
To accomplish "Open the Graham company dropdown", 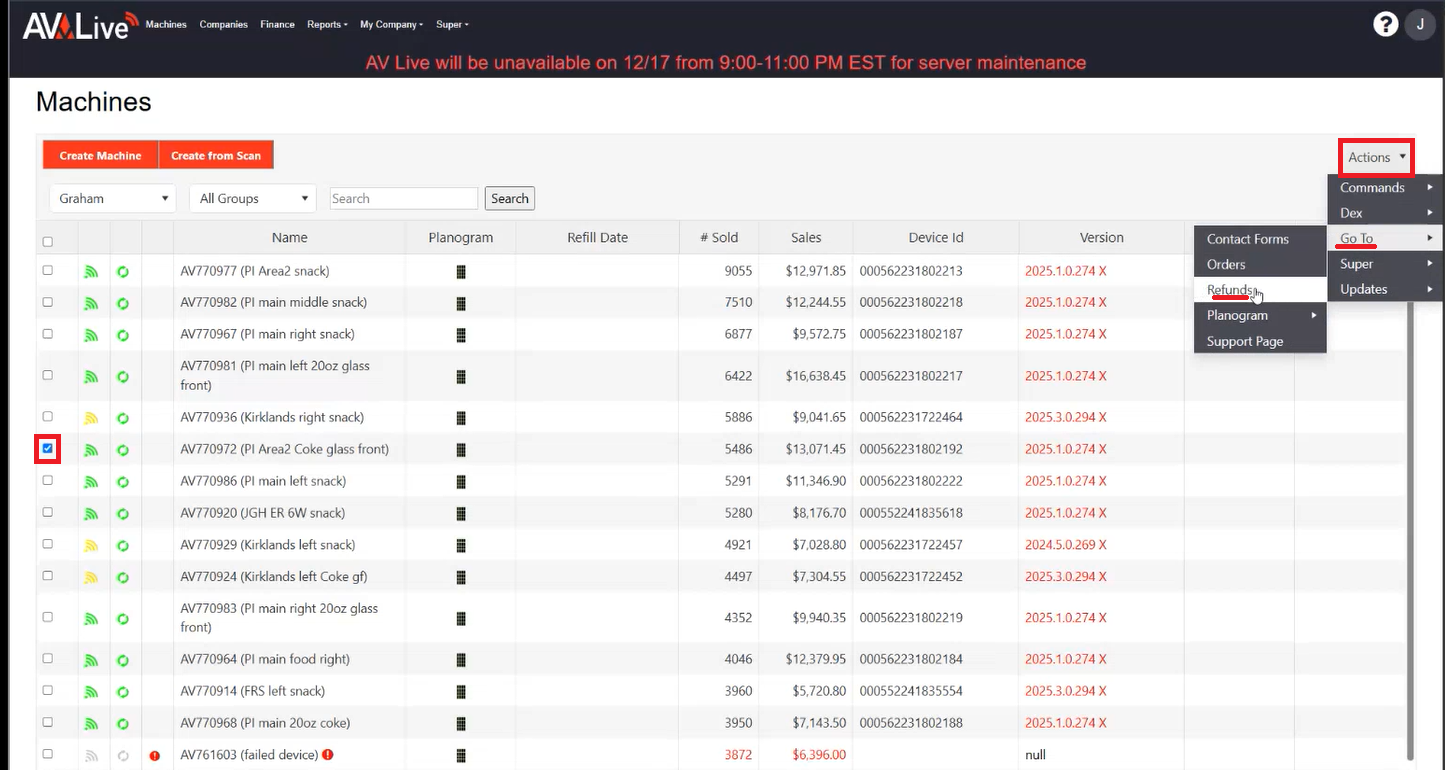I will point(112,198).
